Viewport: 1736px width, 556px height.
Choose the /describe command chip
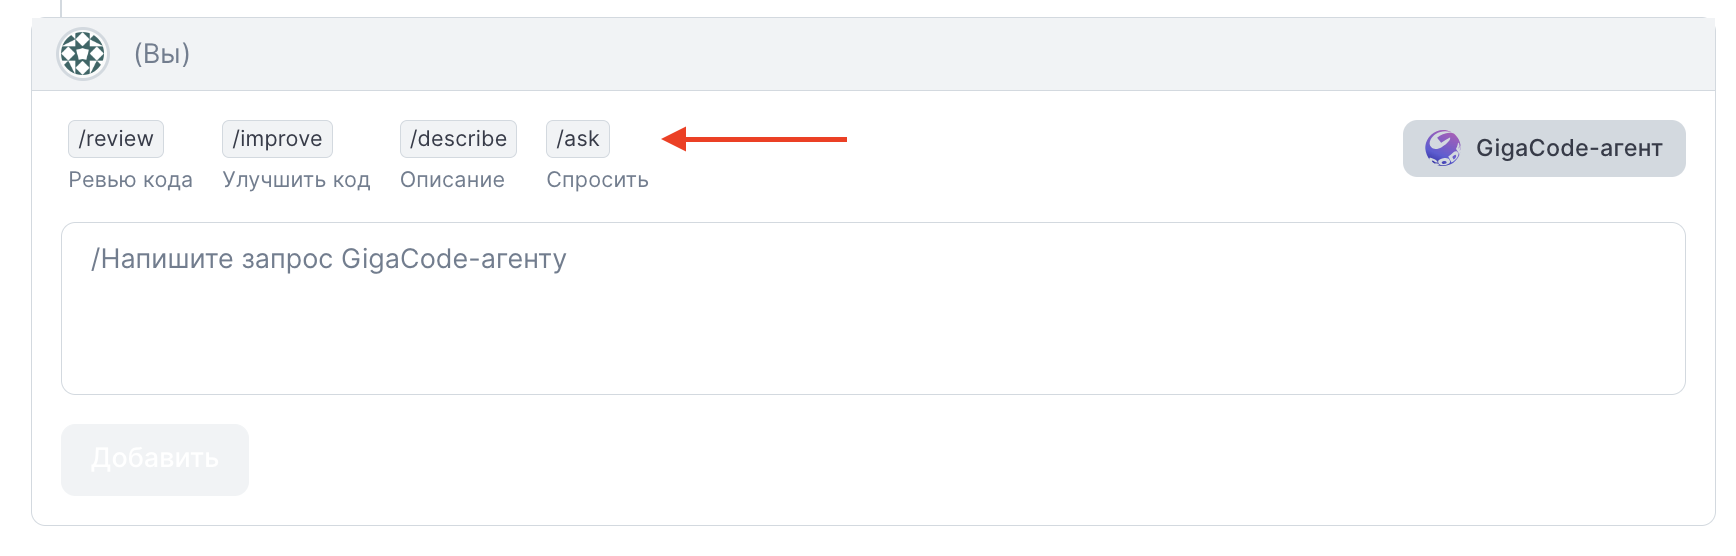pyautogui.click(x=458, y=139)
